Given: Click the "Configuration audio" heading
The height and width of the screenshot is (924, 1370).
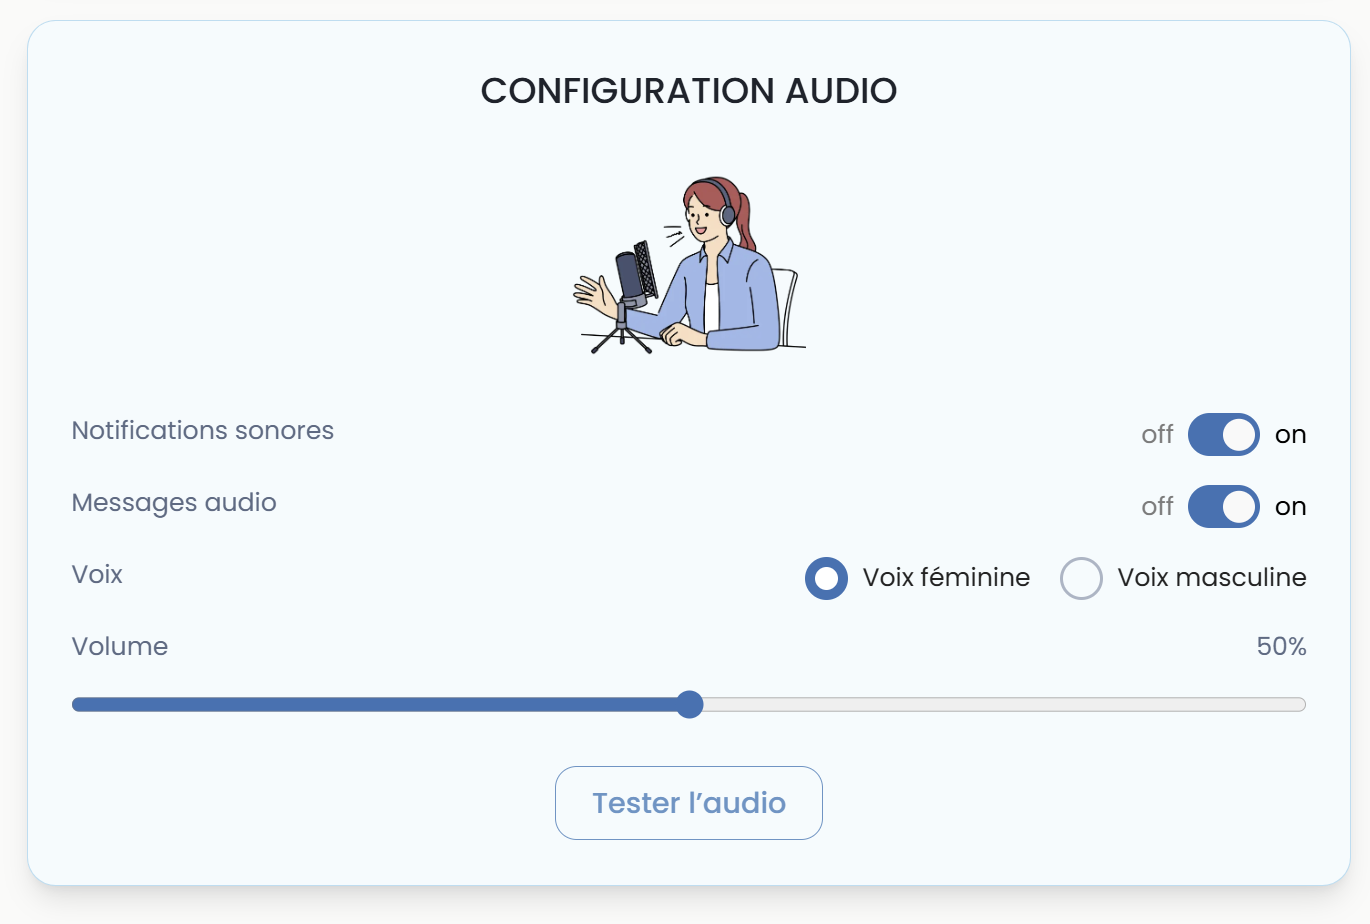Looking at the screenshot, I should [689, 91].
